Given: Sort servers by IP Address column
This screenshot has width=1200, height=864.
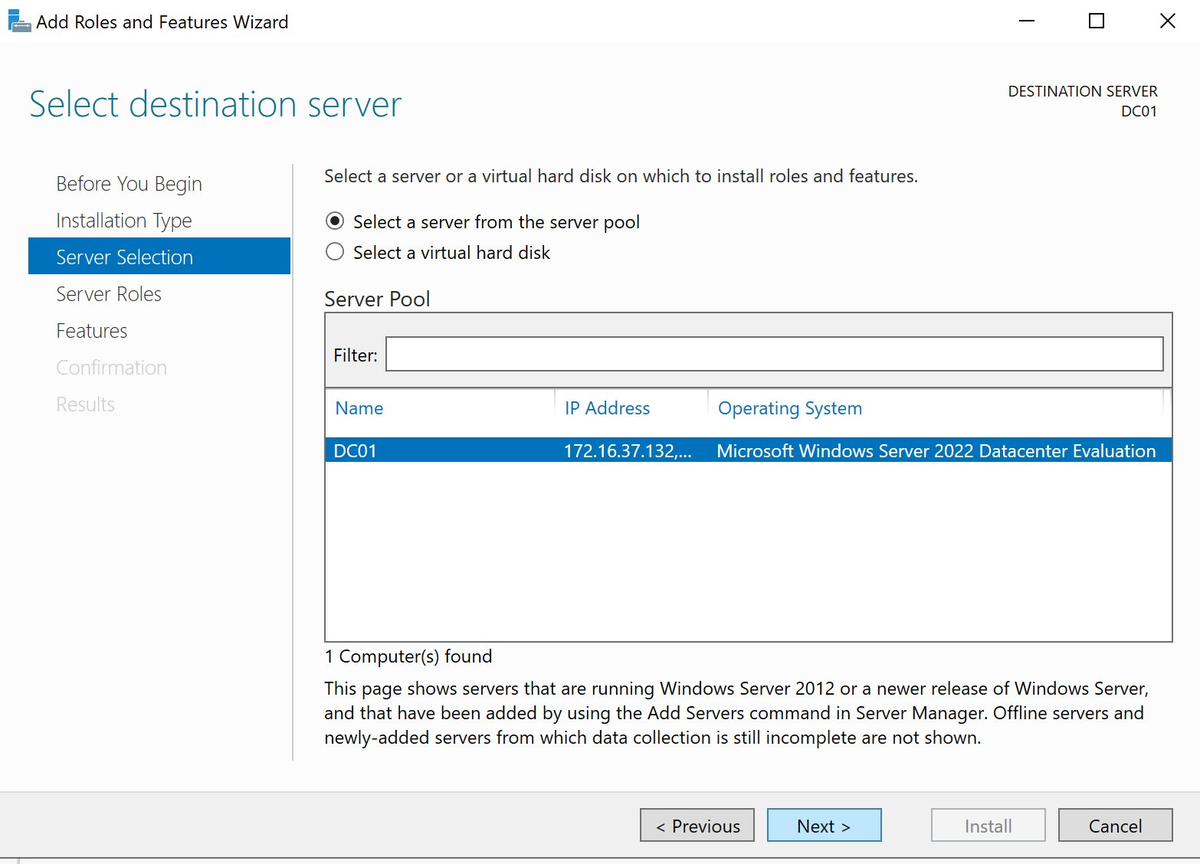Looking at the screenshot, I should tap(607, 408).
